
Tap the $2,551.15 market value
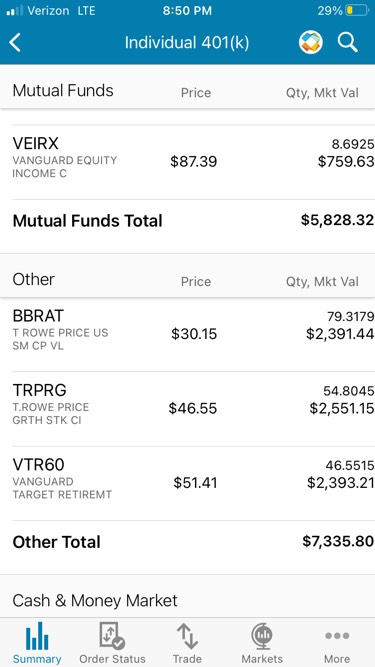[x=342, y=409]
